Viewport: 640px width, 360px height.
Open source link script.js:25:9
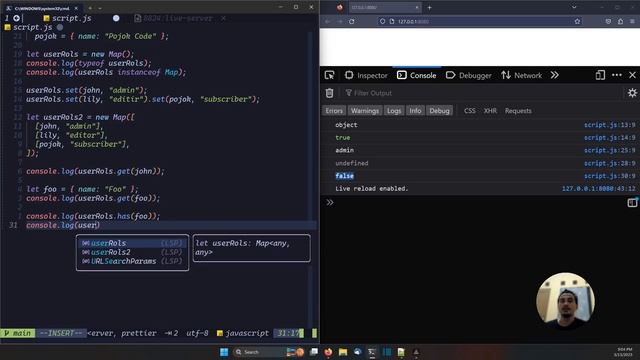(x=609, y=150)
